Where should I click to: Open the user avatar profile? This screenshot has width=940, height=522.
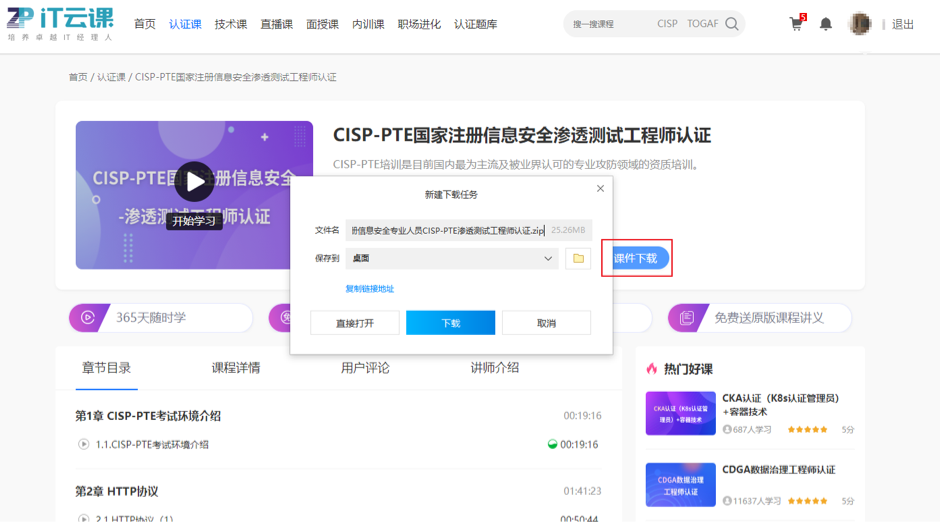pos(860,24)
